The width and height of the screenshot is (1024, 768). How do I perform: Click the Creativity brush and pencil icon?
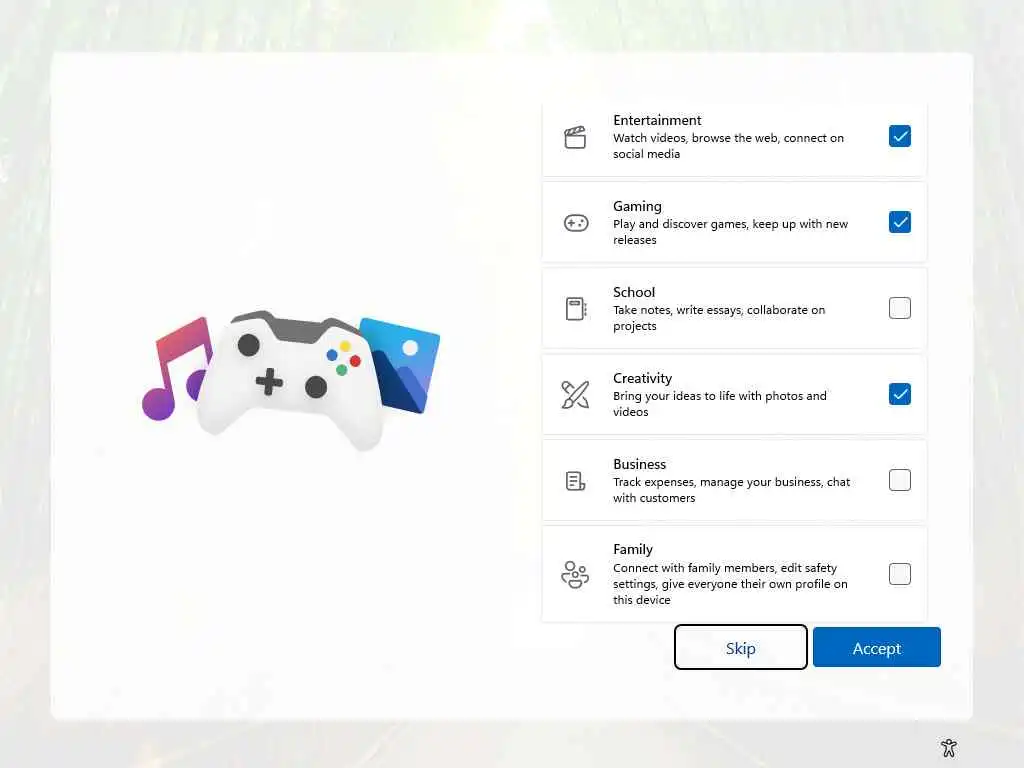pyautogui.click(x=575, y=394)
